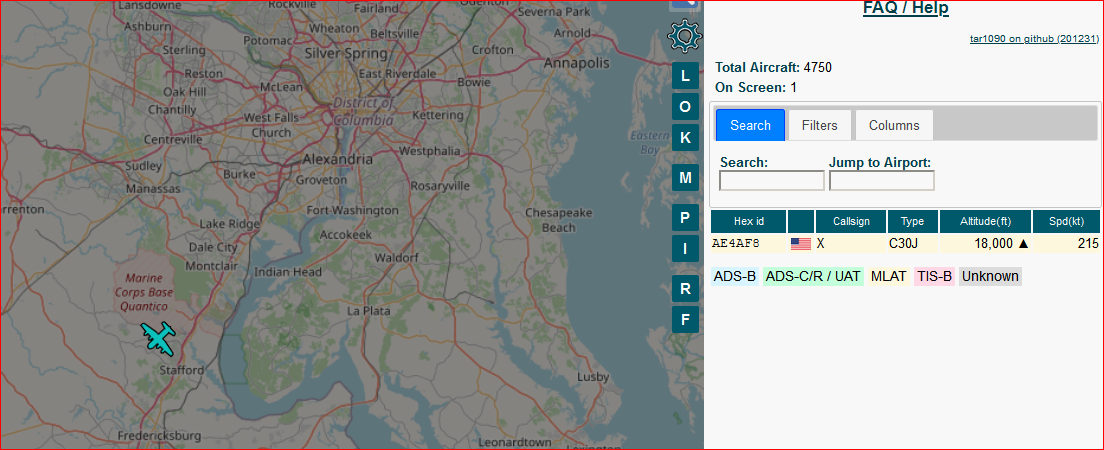Viewport: 1104px width, 450px height.
Task: Sort table by Type column
Action: click(912, 221)
